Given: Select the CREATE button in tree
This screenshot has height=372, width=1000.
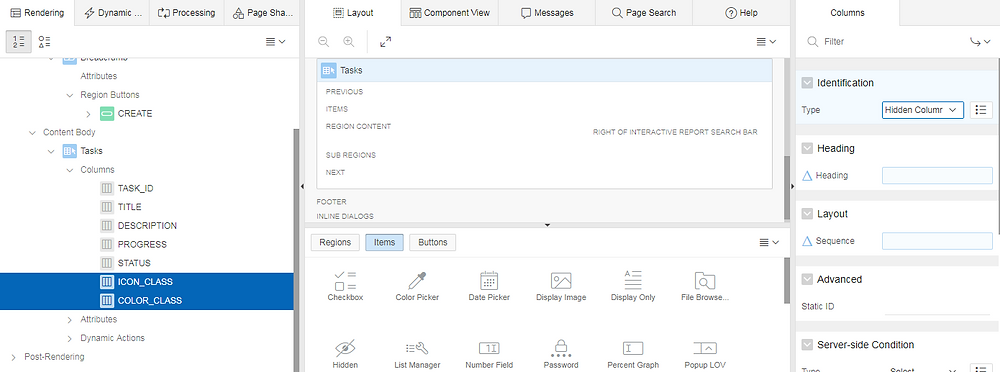Looking at the screenshot, I should pos(135,114).
